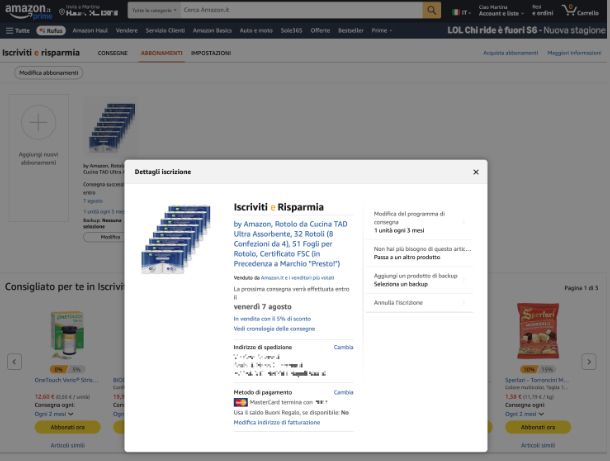Image resolution: width=610 pixels, height=461 pixels.
Task: Click the background subscription roll thumbnail
Action: (x=111, y=128)
